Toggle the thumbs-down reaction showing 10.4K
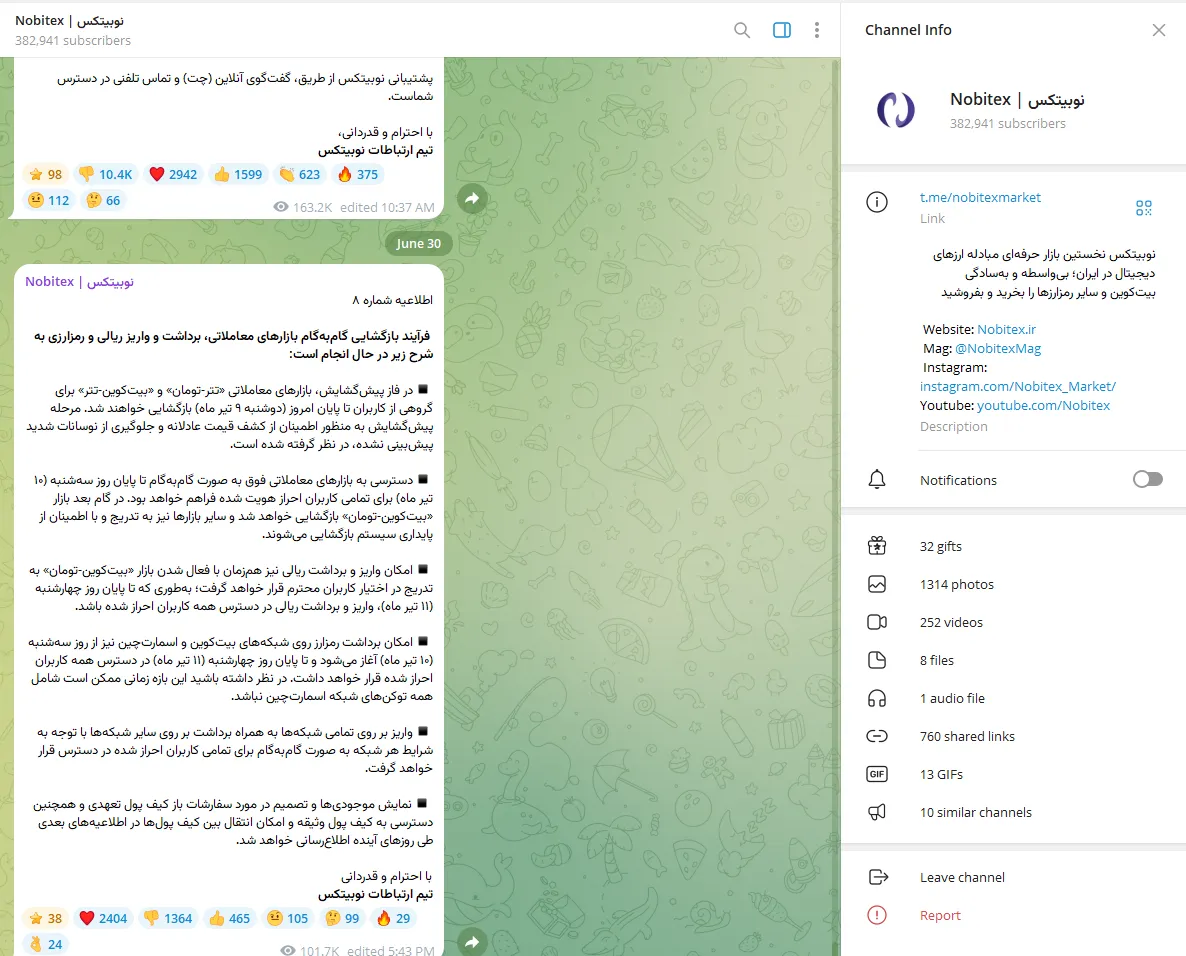The width and height of the screenshot is (1186, 956). [105, 174]
